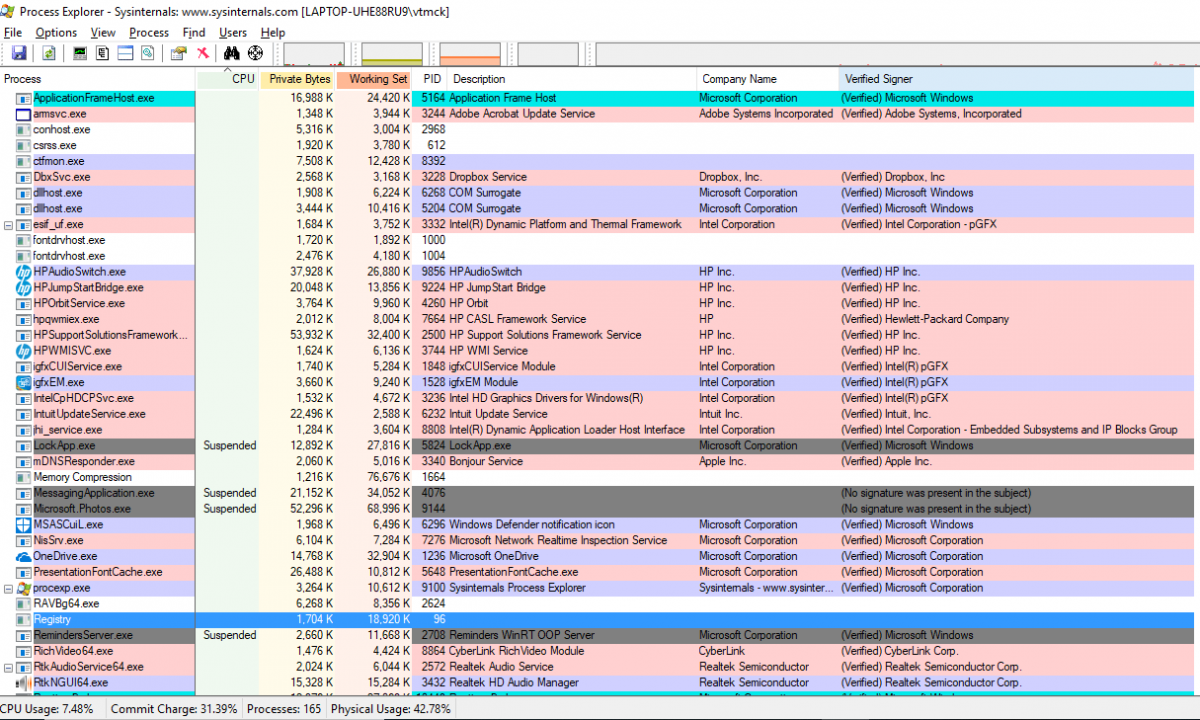Expand or collapse the esif_uf.exe tree node
Screen dimensions: 1200x720
point(8,225)
